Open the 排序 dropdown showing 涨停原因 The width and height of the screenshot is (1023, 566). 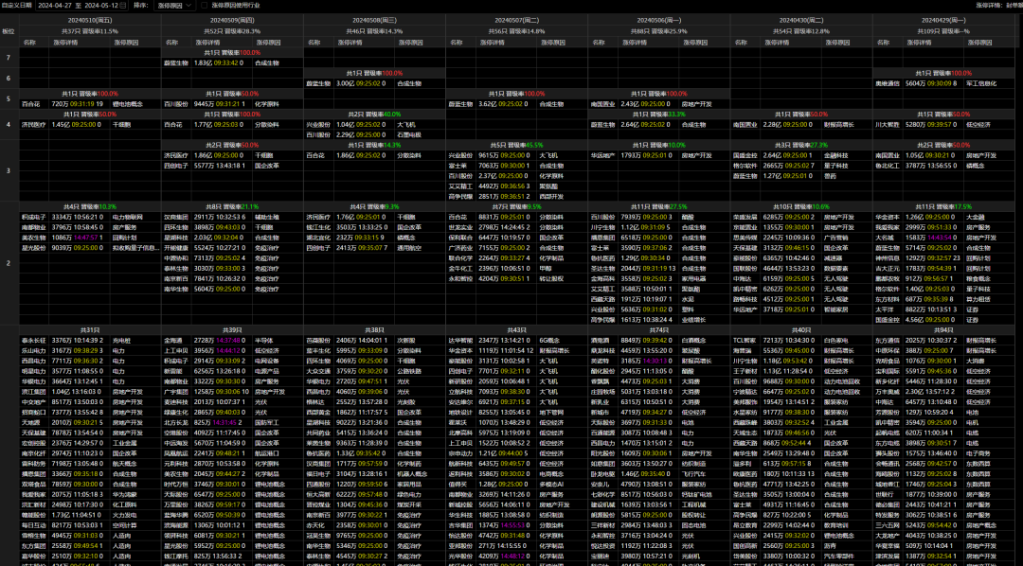174,5
